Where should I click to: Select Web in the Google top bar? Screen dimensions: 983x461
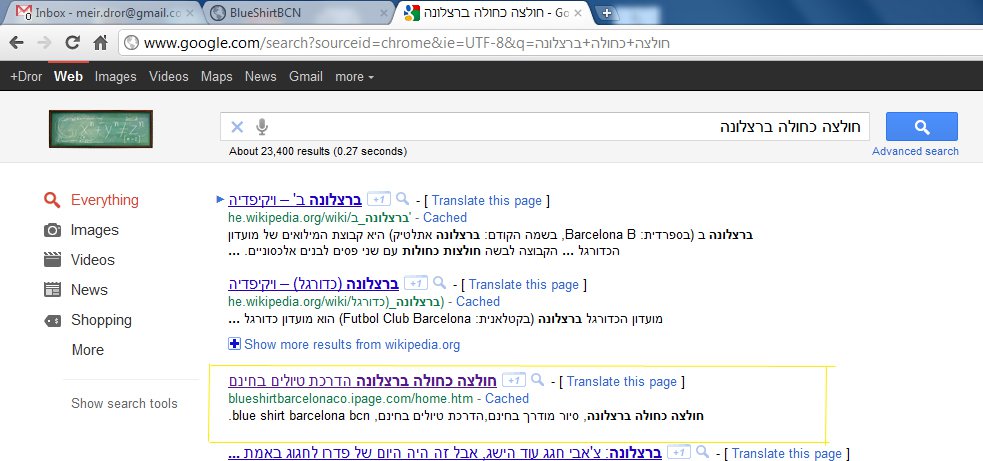[68, 77]
